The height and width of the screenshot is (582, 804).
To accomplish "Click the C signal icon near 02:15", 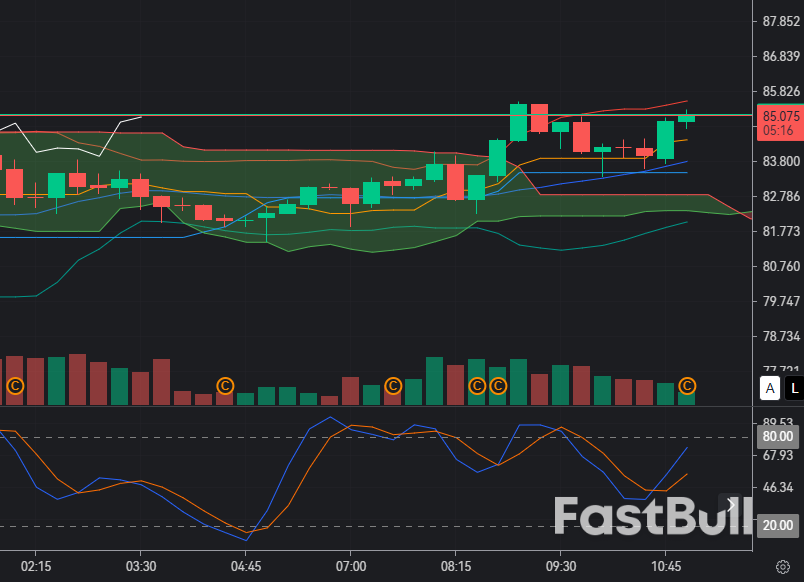I will [16, 385].
